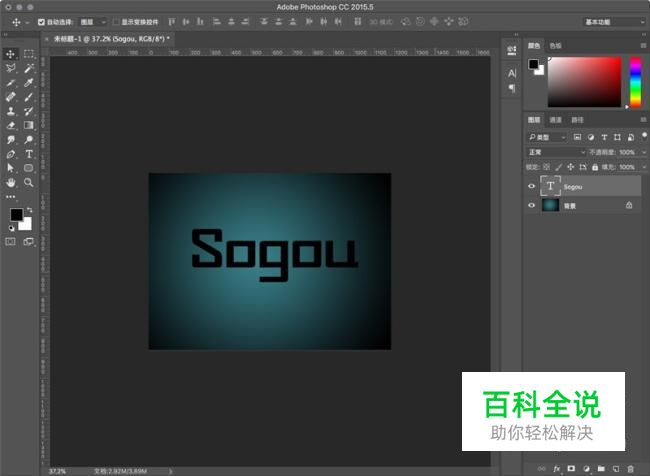This screenshot has height=476, width=650.
Task: Open the blend mode dropdown
Action: 556,152
